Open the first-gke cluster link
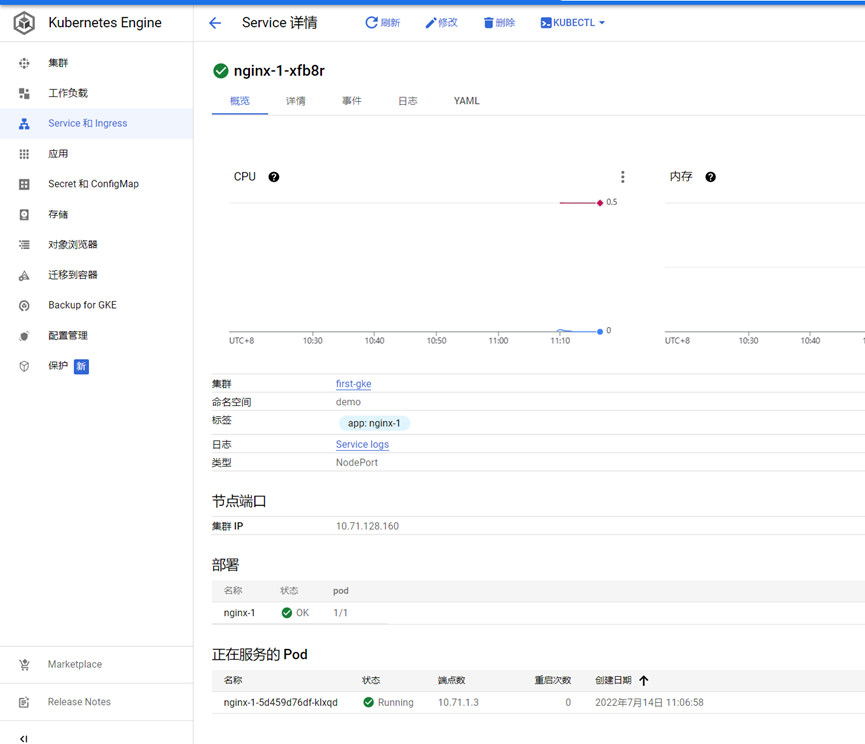The height and width of the screenshot is (744, 865). pyautogui.click(x=353, y=384)
